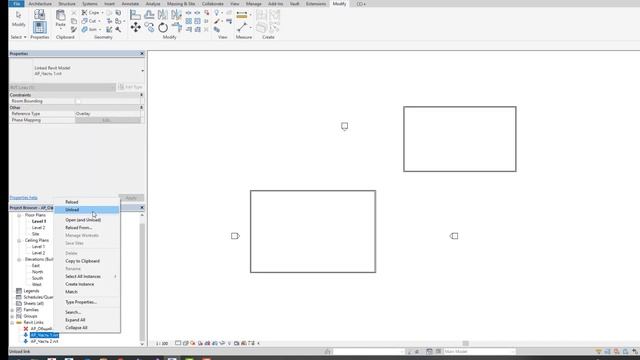This screenshot has height=360, width=640.
Task: Click the Match Type Properties brush icon
Action: tap(73, 29)
